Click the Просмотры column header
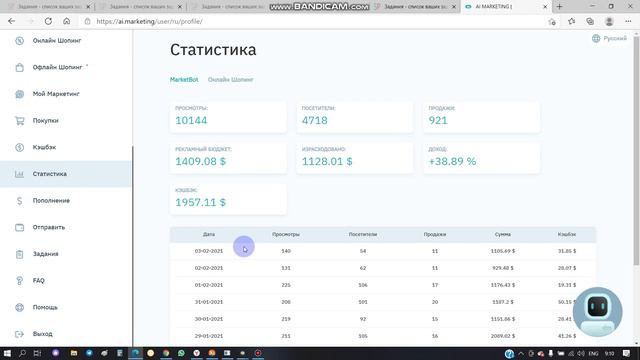This screenshot has width=640, height=360. (x=286, y=234)
